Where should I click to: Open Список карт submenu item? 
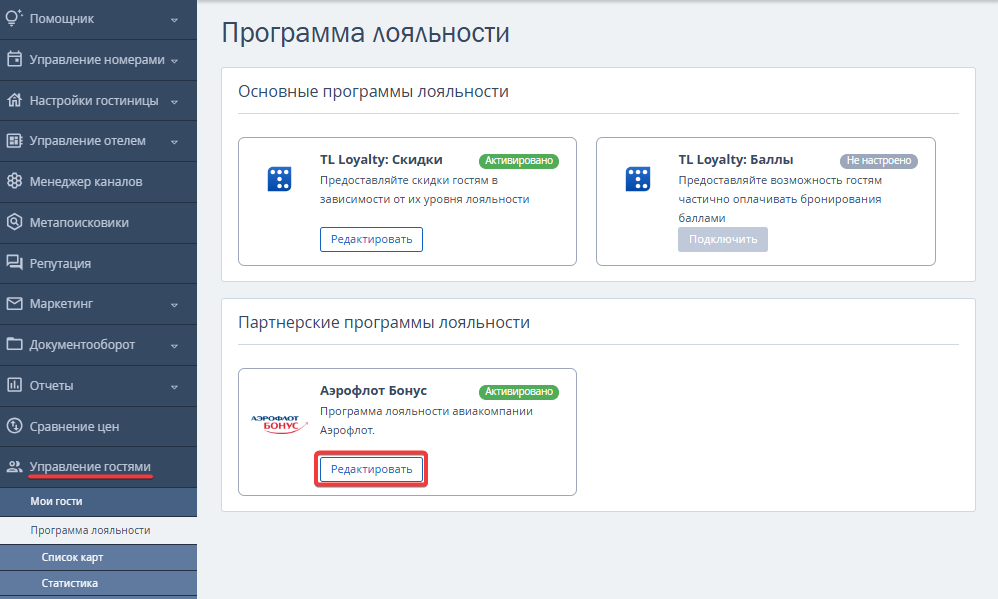click(98, 557)
